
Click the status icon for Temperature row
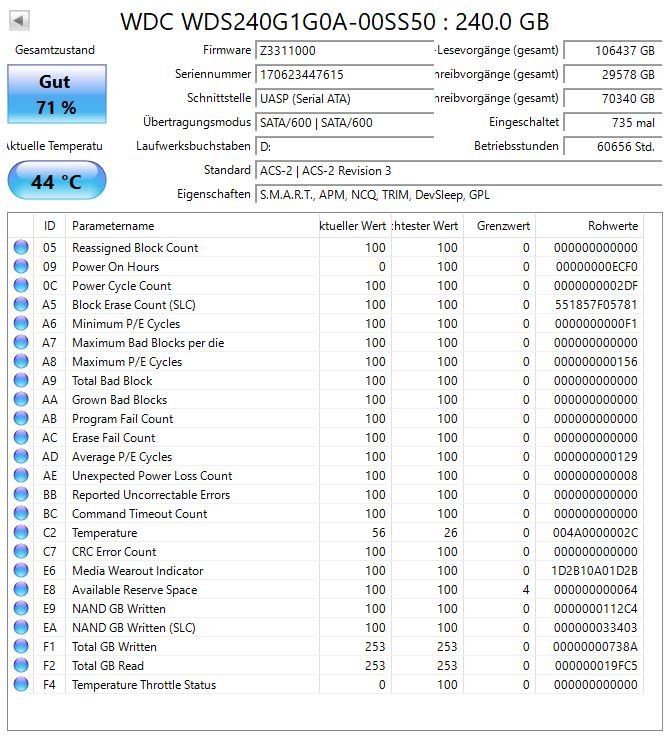click(x=21, y=532)
